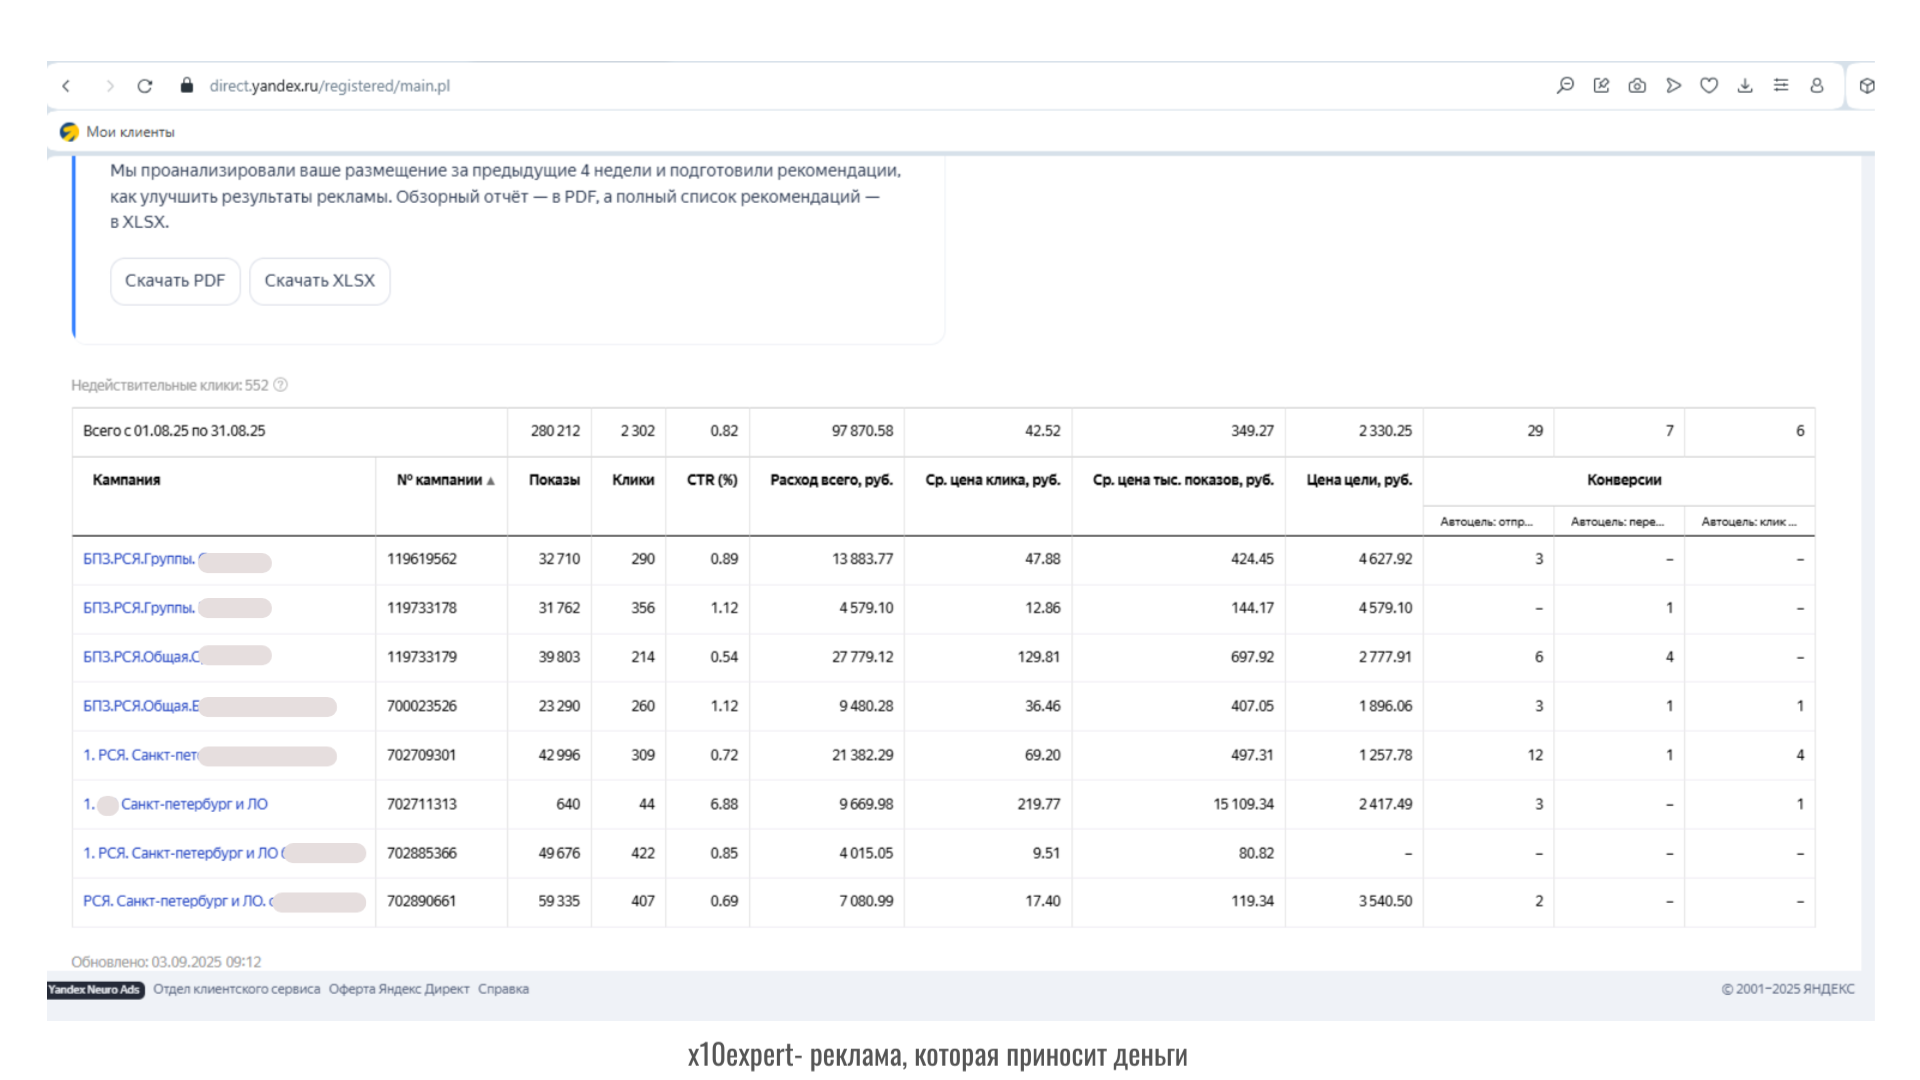Click the CPM value 15 109.34
The image size is (1920, 1080).
tap(1243, 804)
